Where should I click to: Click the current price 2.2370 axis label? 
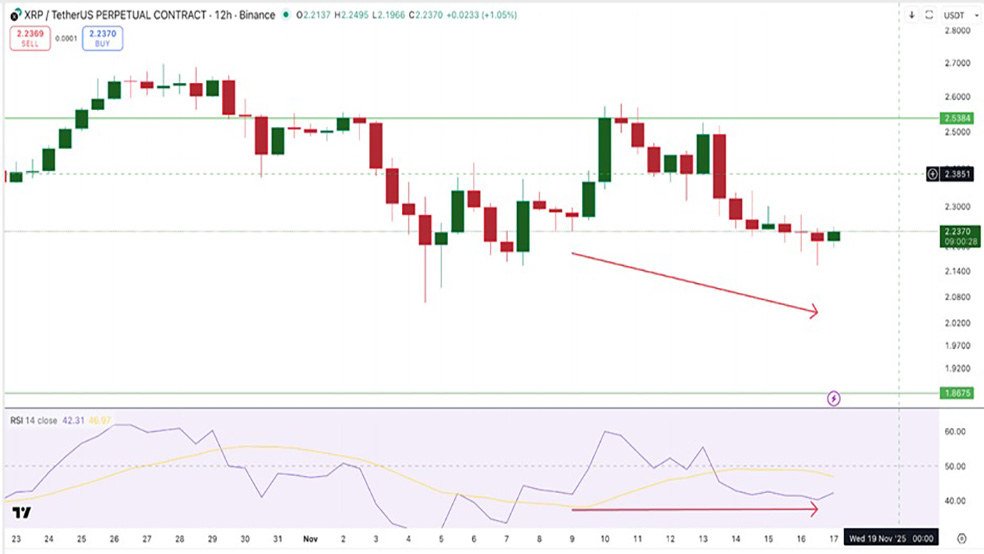(955, 231)
